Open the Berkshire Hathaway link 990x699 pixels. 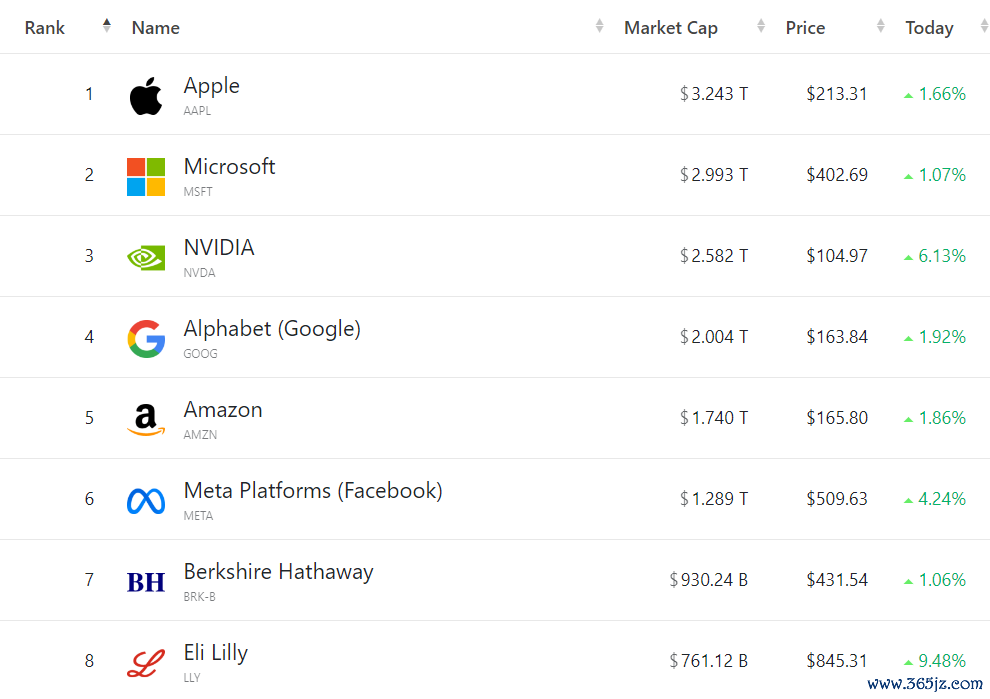pos(278,572)
